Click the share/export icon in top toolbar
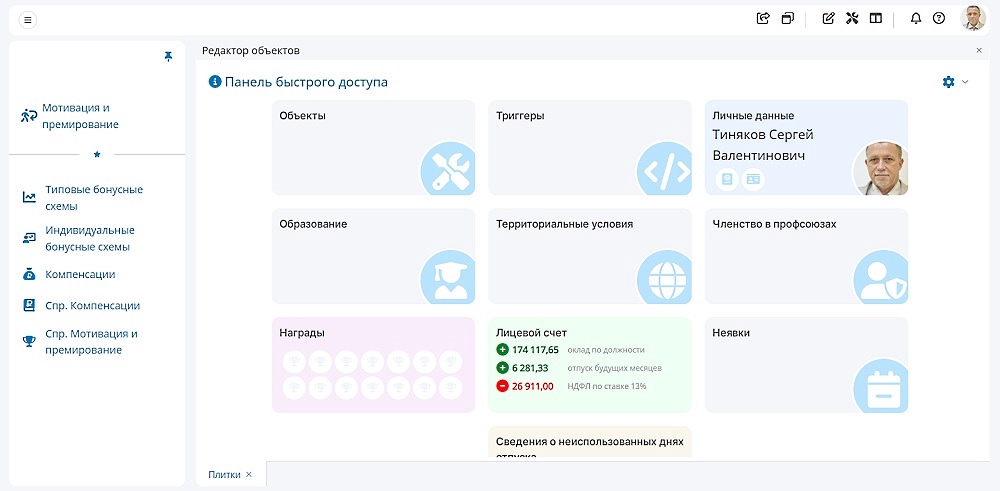Image resolution: width=1000 pixels, height=491 pixels. tap(763, 18)
